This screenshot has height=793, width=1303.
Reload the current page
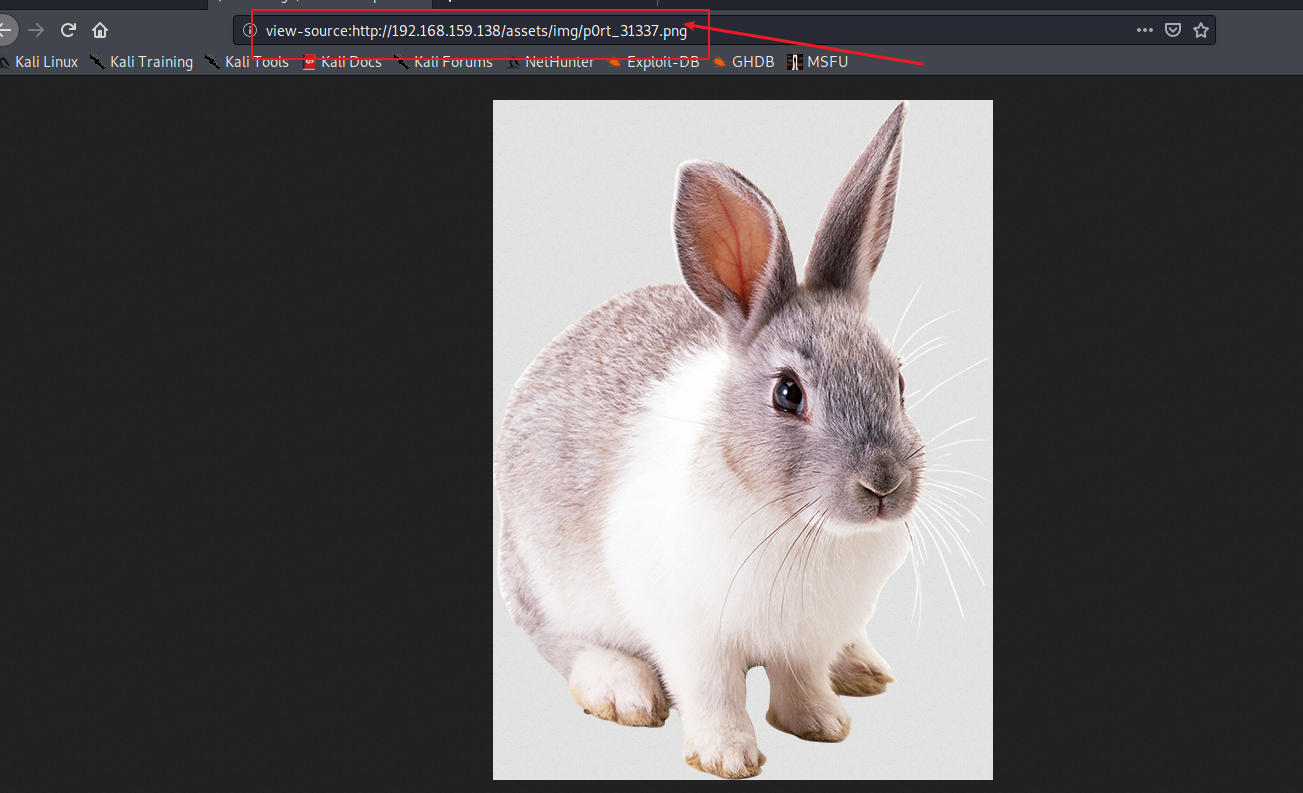(68, 30)
